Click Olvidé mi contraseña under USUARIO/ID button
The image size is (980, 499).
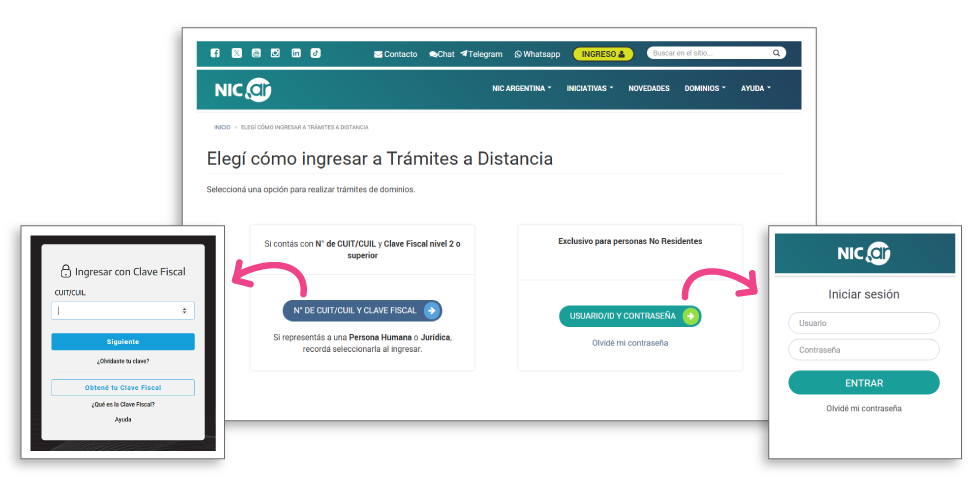pos(630,343)
